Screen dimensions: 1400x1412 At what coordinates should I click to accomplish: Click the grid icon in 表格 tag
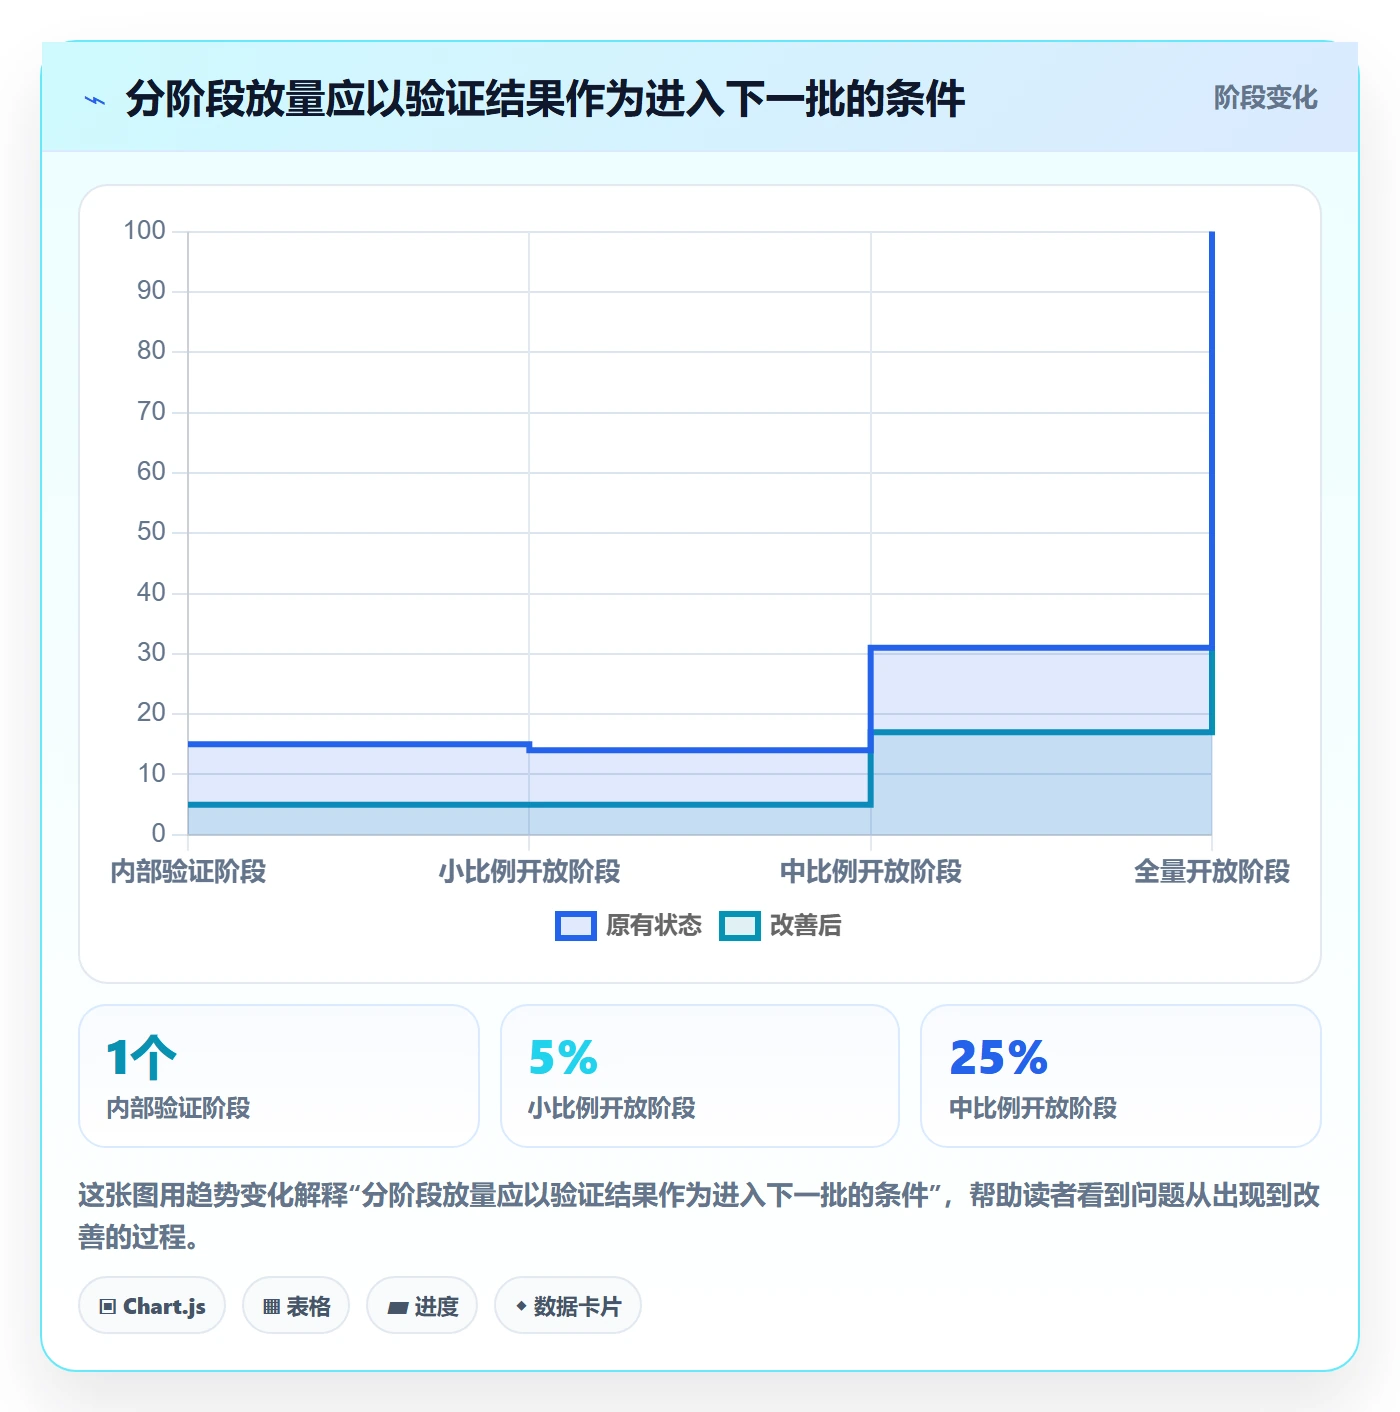271,1307
